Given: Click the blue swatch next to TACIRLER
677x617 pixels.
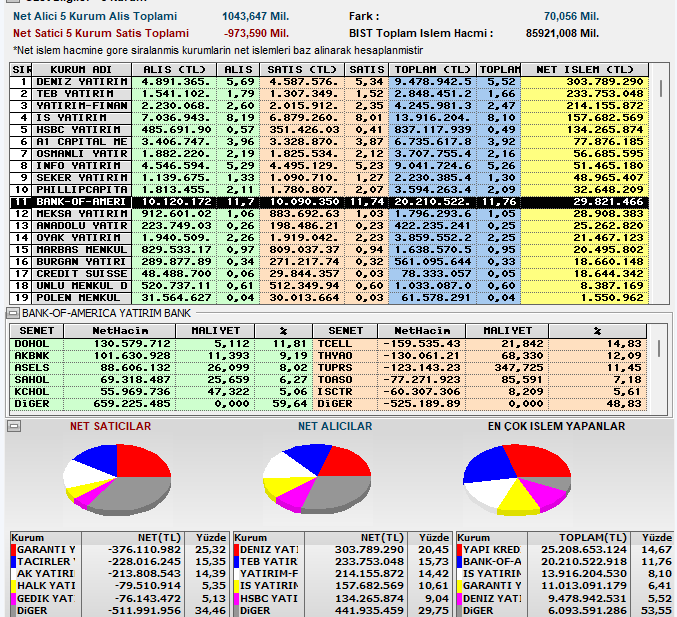Looking at the screenshot, I should coord(13,562).
